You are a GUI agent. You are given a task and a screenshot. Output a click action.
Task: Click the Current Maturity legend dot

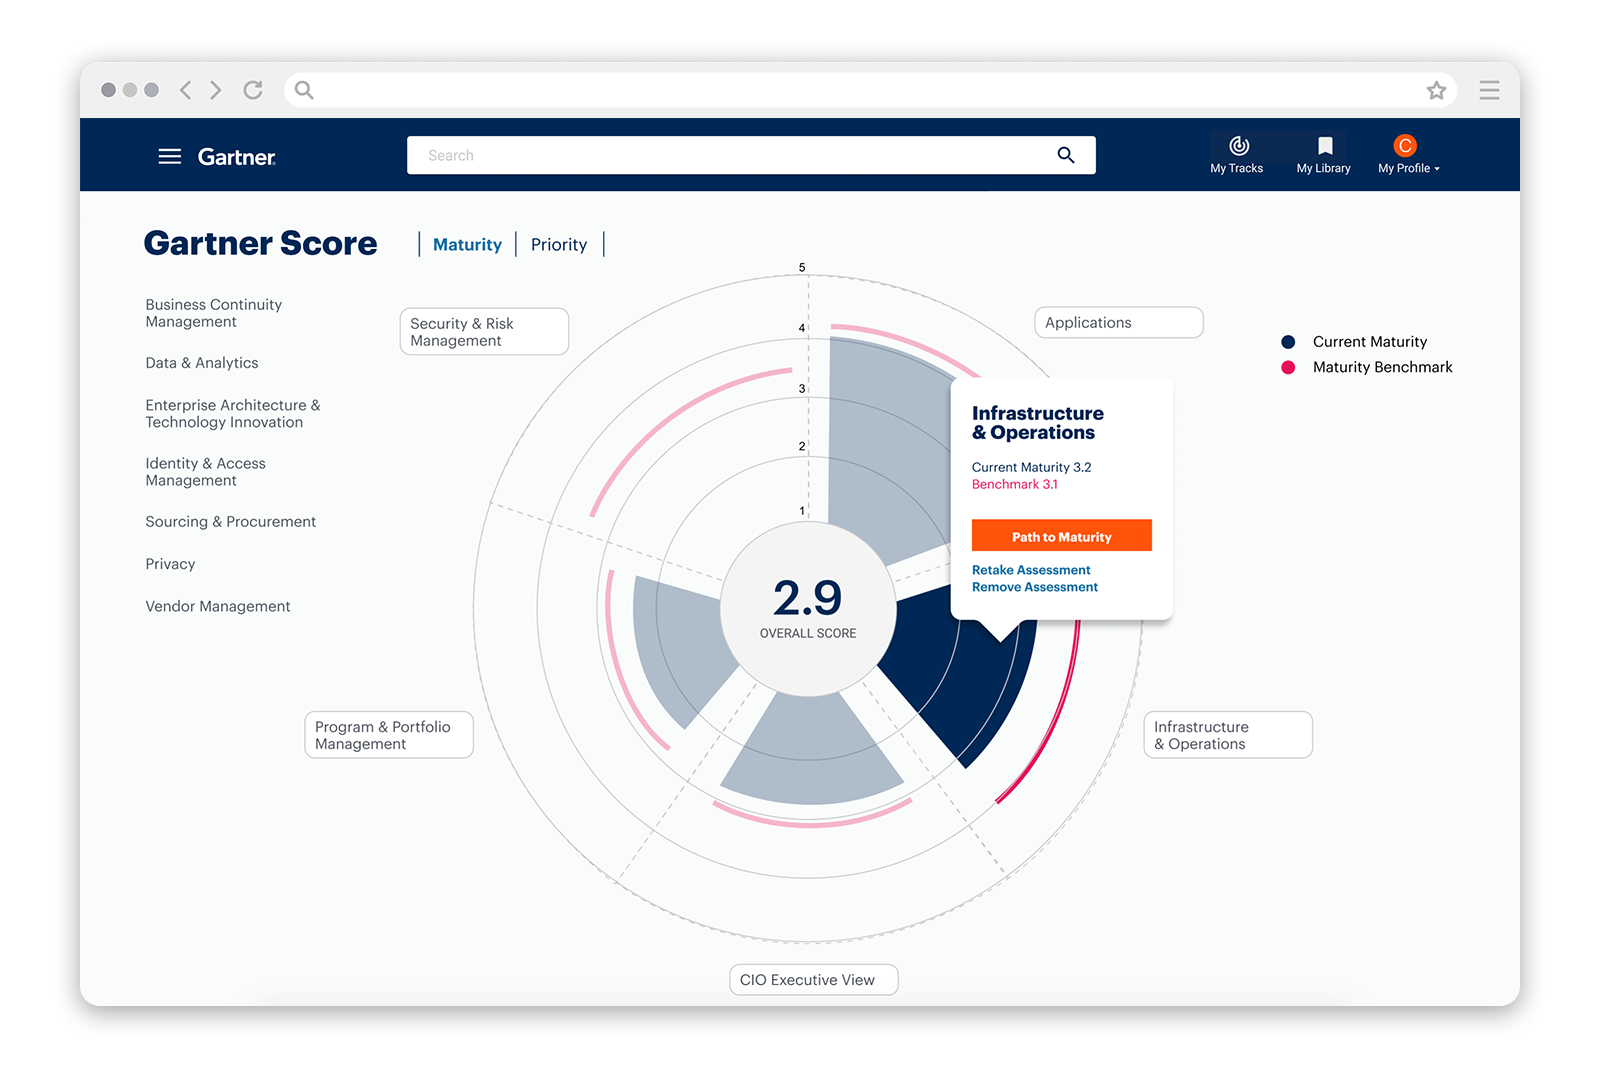point(1288,342)
